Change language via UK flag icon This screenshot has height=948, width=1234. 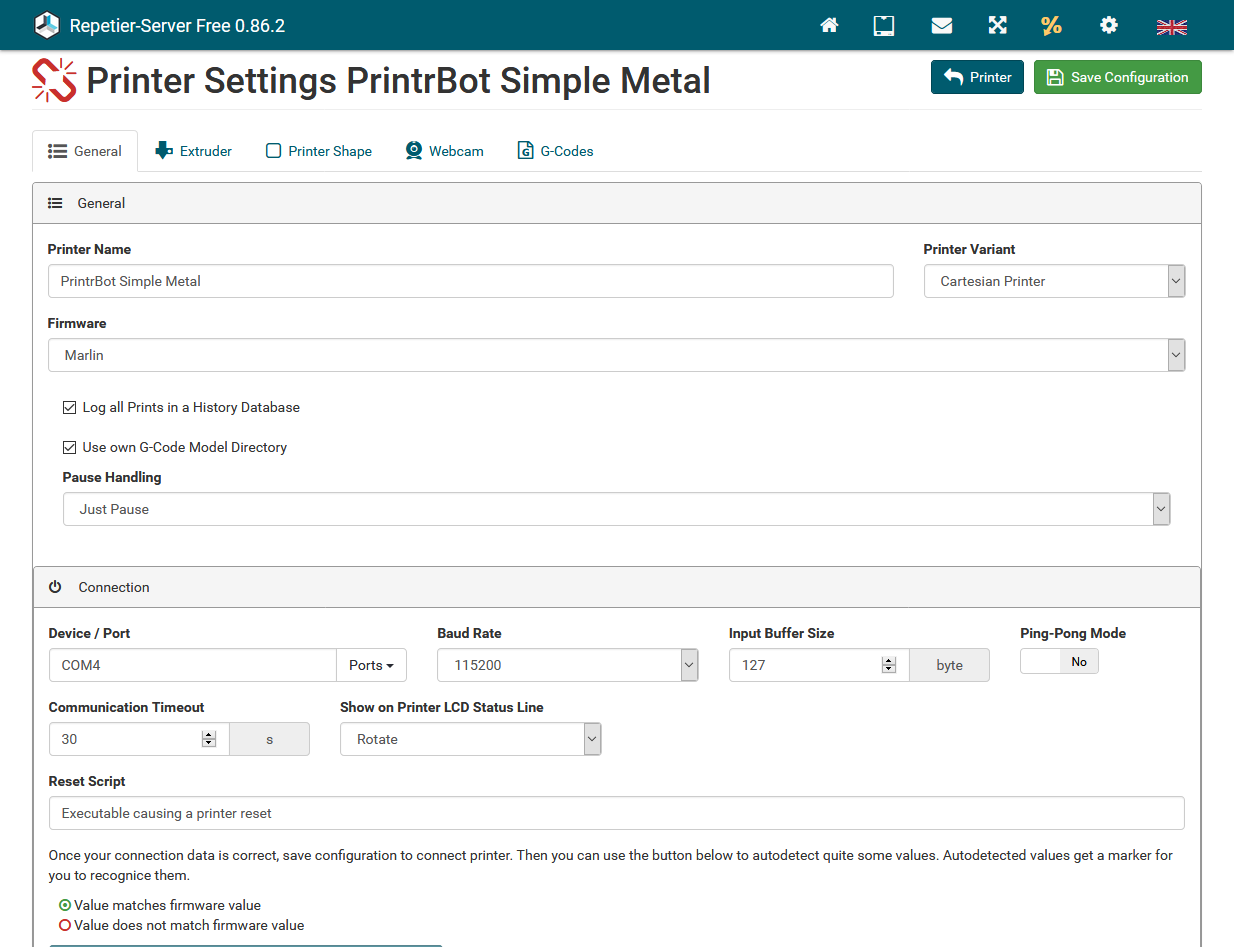(x=1172, y=27)
